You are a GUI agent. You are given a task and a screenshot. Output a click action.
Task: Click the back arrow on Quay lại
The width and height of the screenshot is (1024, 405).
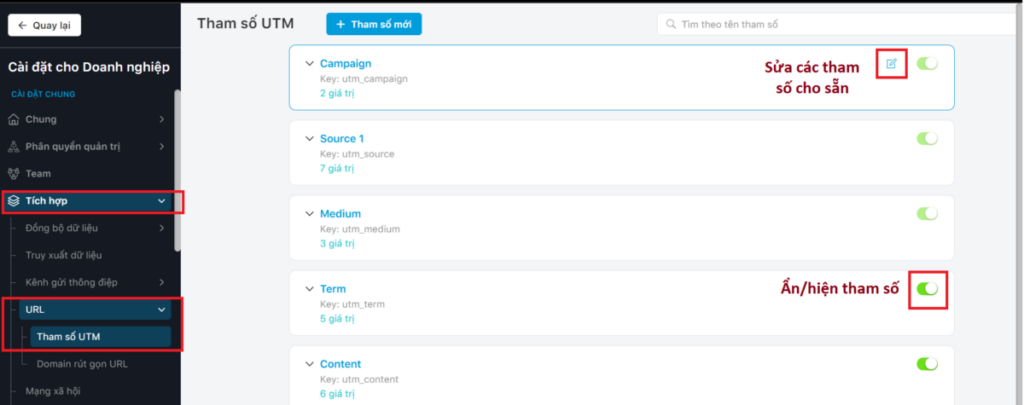pyautogui.click(x=22, y=26)
